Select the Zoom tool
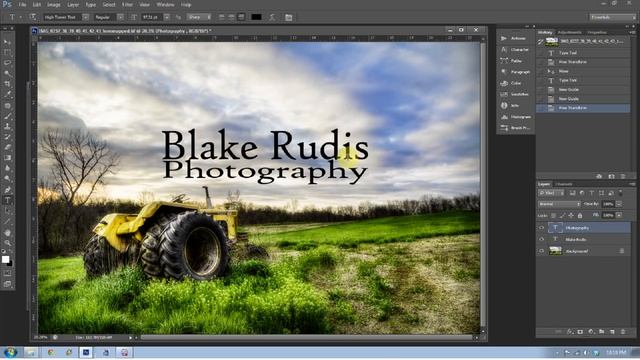Screen dimensions: 640x360 coord(7,243)
